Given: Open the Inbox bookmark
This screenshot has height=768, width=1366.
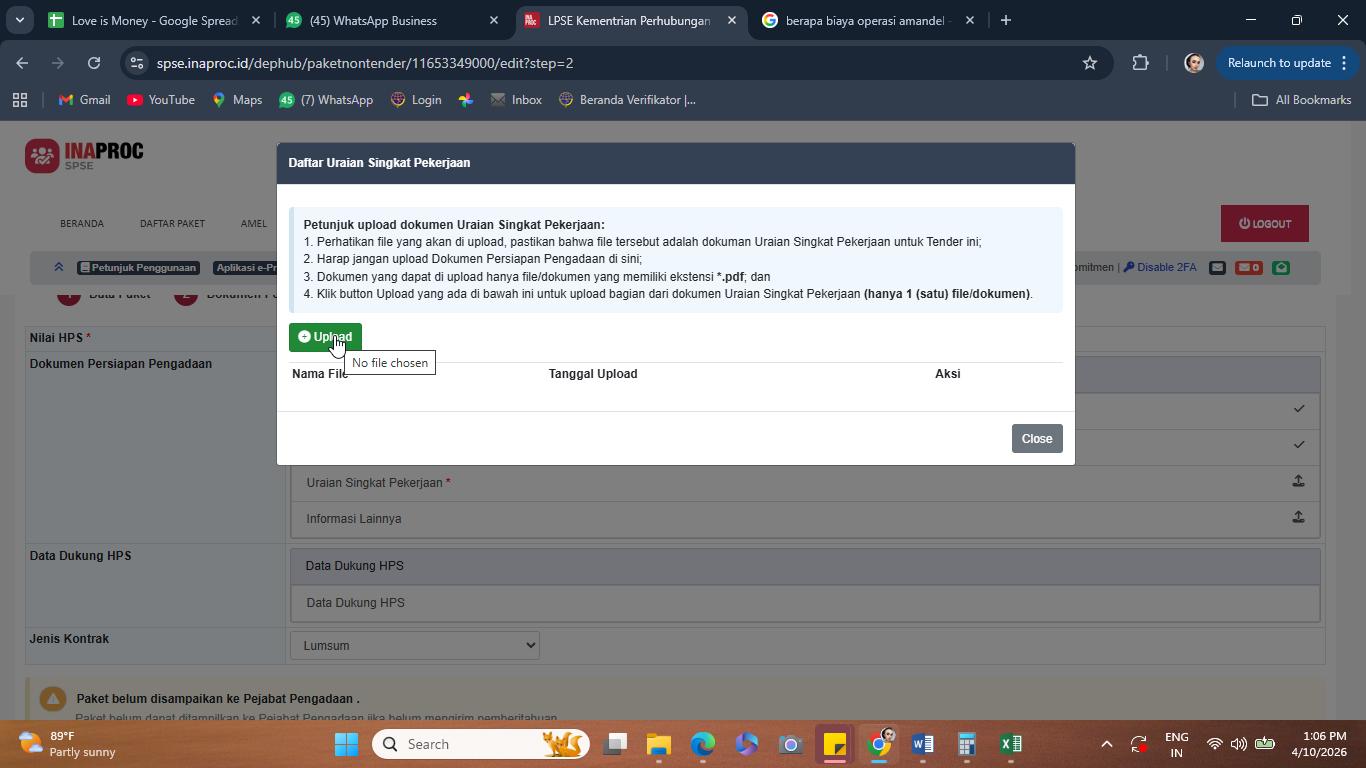Looking at the screenshot, I should [x=515, y=100].
